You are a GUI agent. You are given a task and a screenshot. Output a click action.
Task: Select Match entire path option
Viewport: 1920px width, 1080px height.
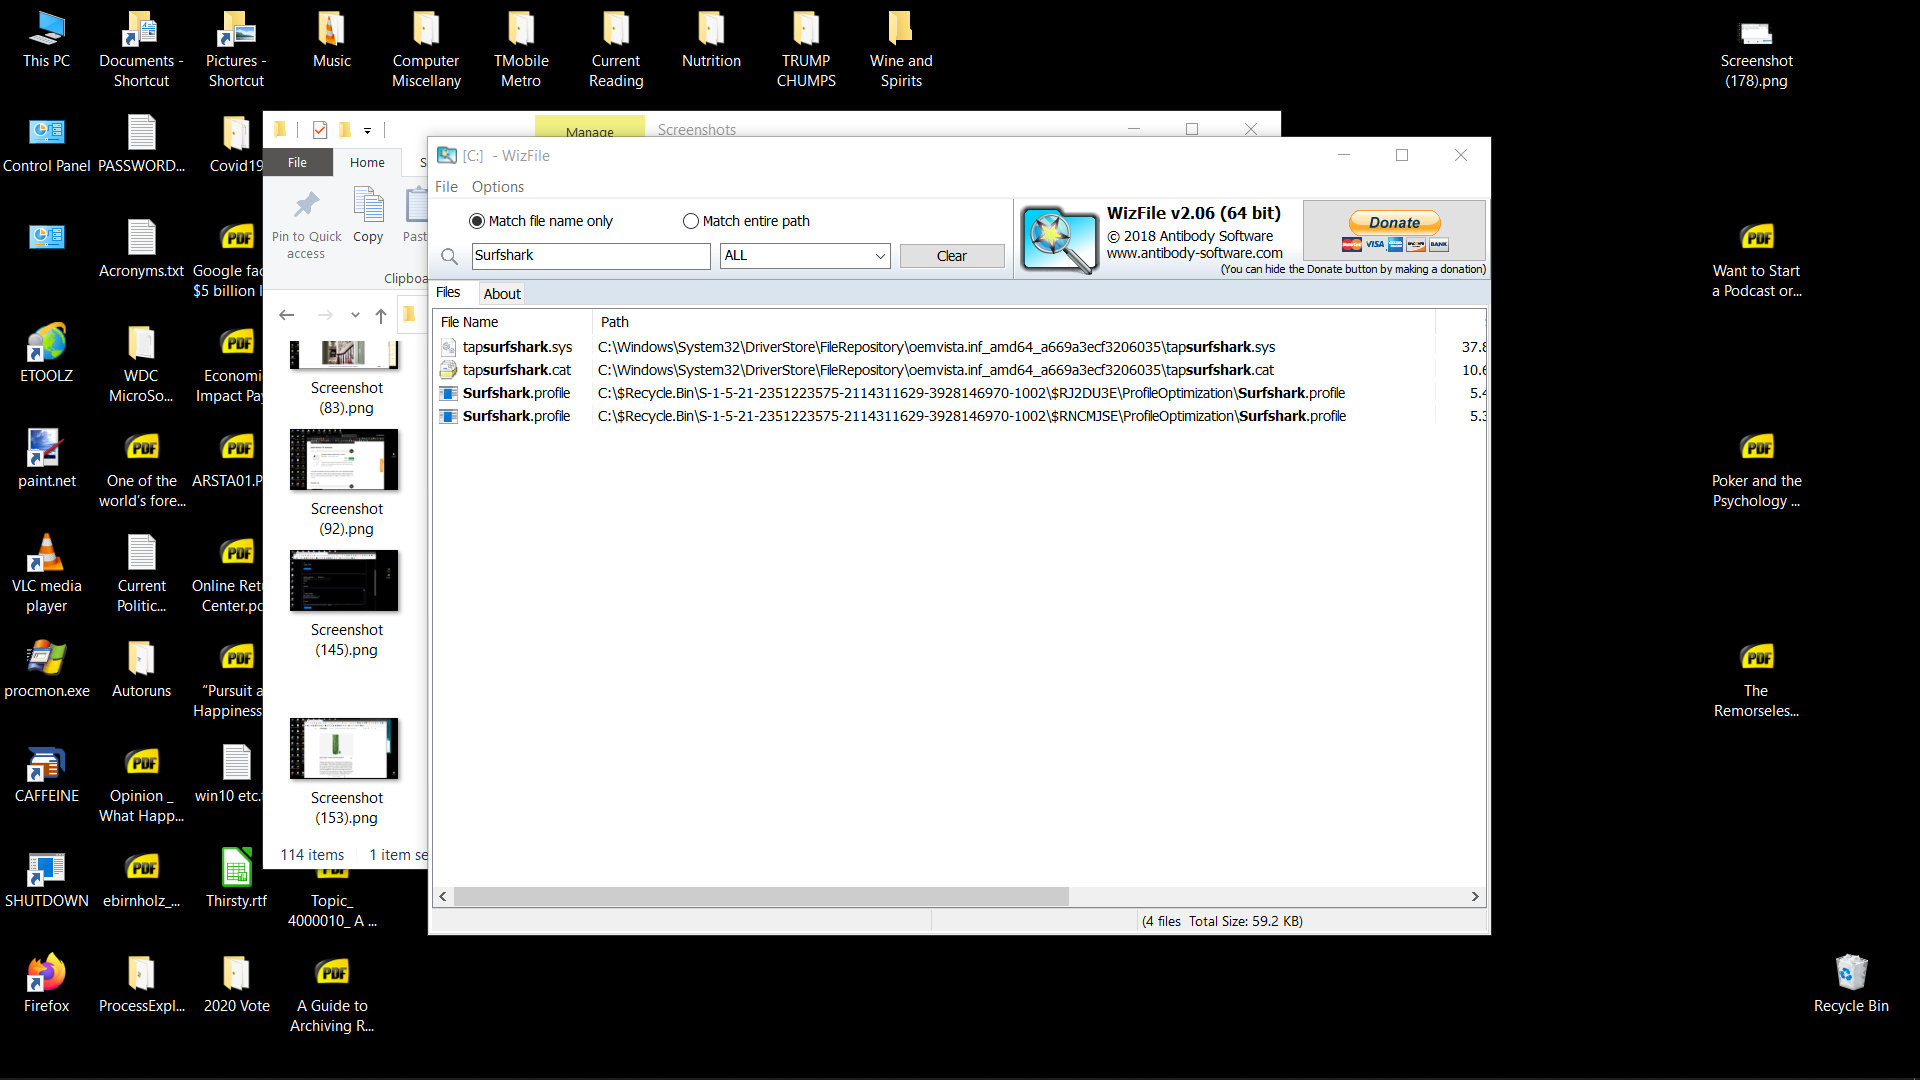point(746,221)
